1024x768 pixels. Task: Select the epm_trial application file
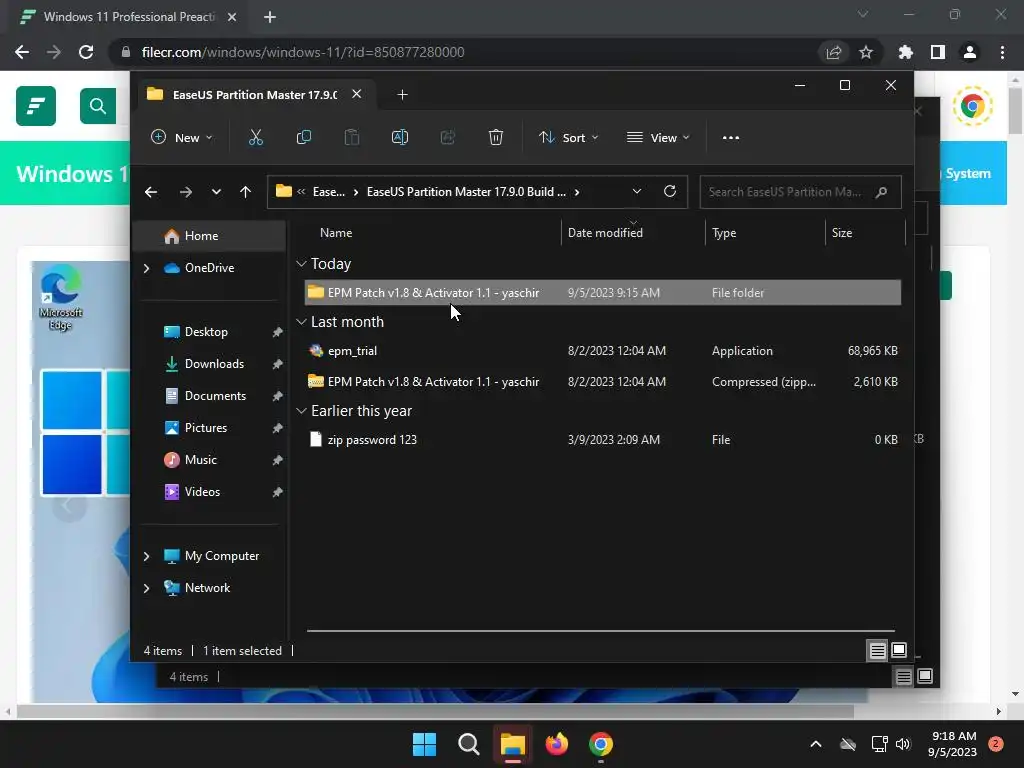(x=603, y=351)
